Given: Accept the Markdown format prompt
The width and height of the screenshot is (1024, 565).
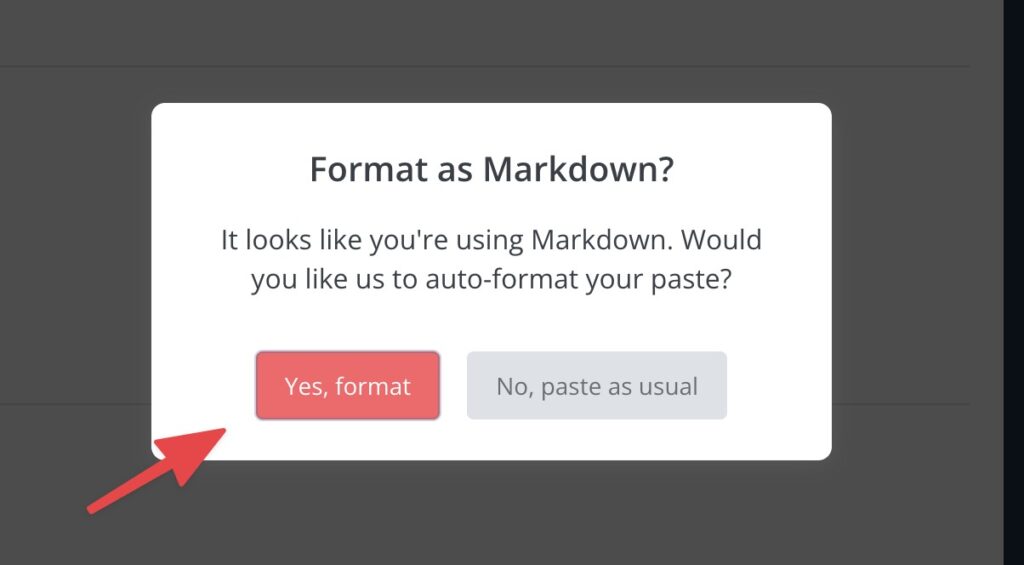Looking at the screenshot, I should click(x=347, y=385).
